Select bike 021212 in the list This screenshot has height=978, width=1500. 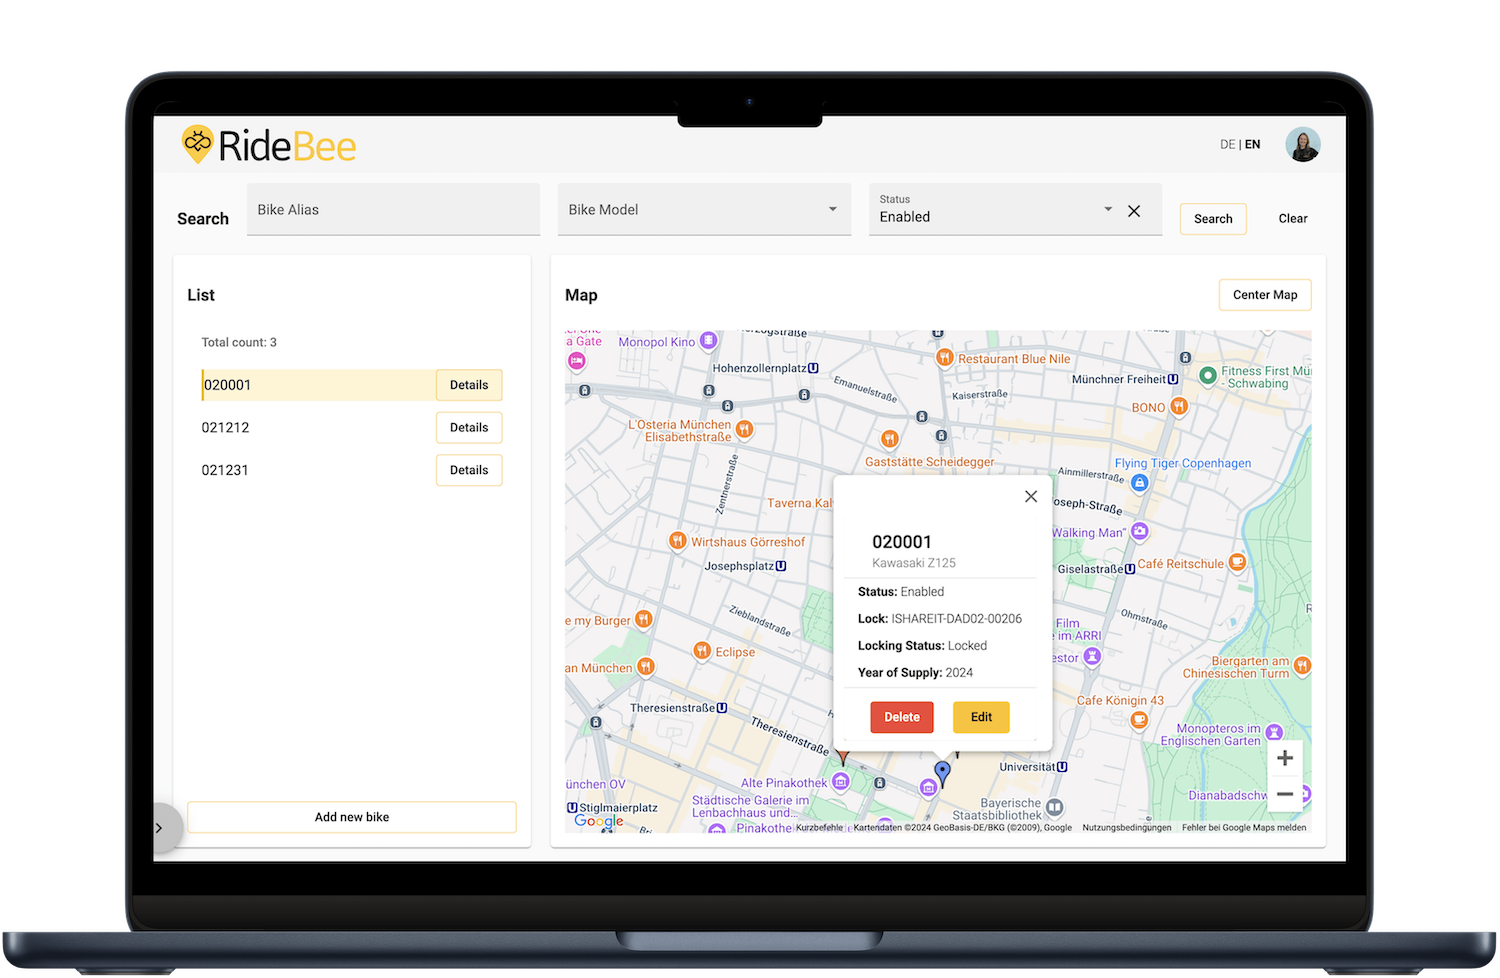coord(226,428)
